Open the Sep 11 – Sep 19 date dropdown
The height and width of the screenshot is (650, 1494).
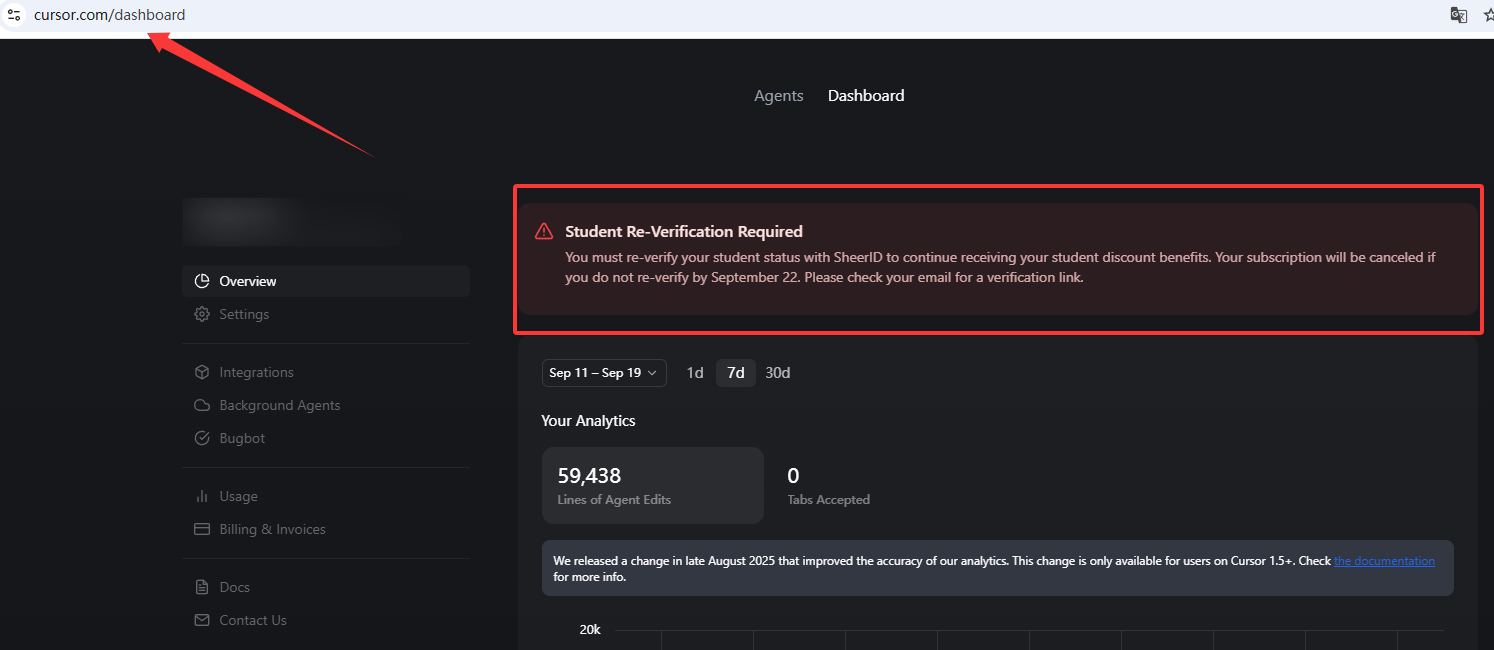(604, 373)
